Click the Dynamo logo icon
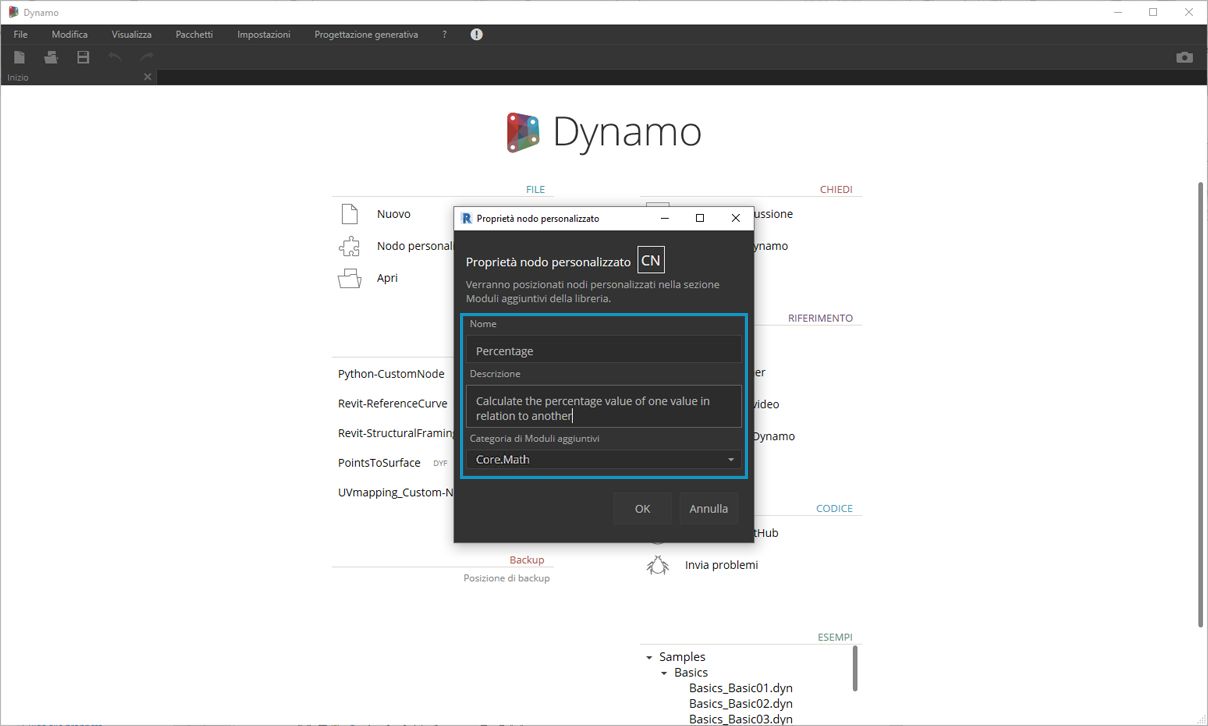This screenshot has width=1208, height=726. (523, 132)
